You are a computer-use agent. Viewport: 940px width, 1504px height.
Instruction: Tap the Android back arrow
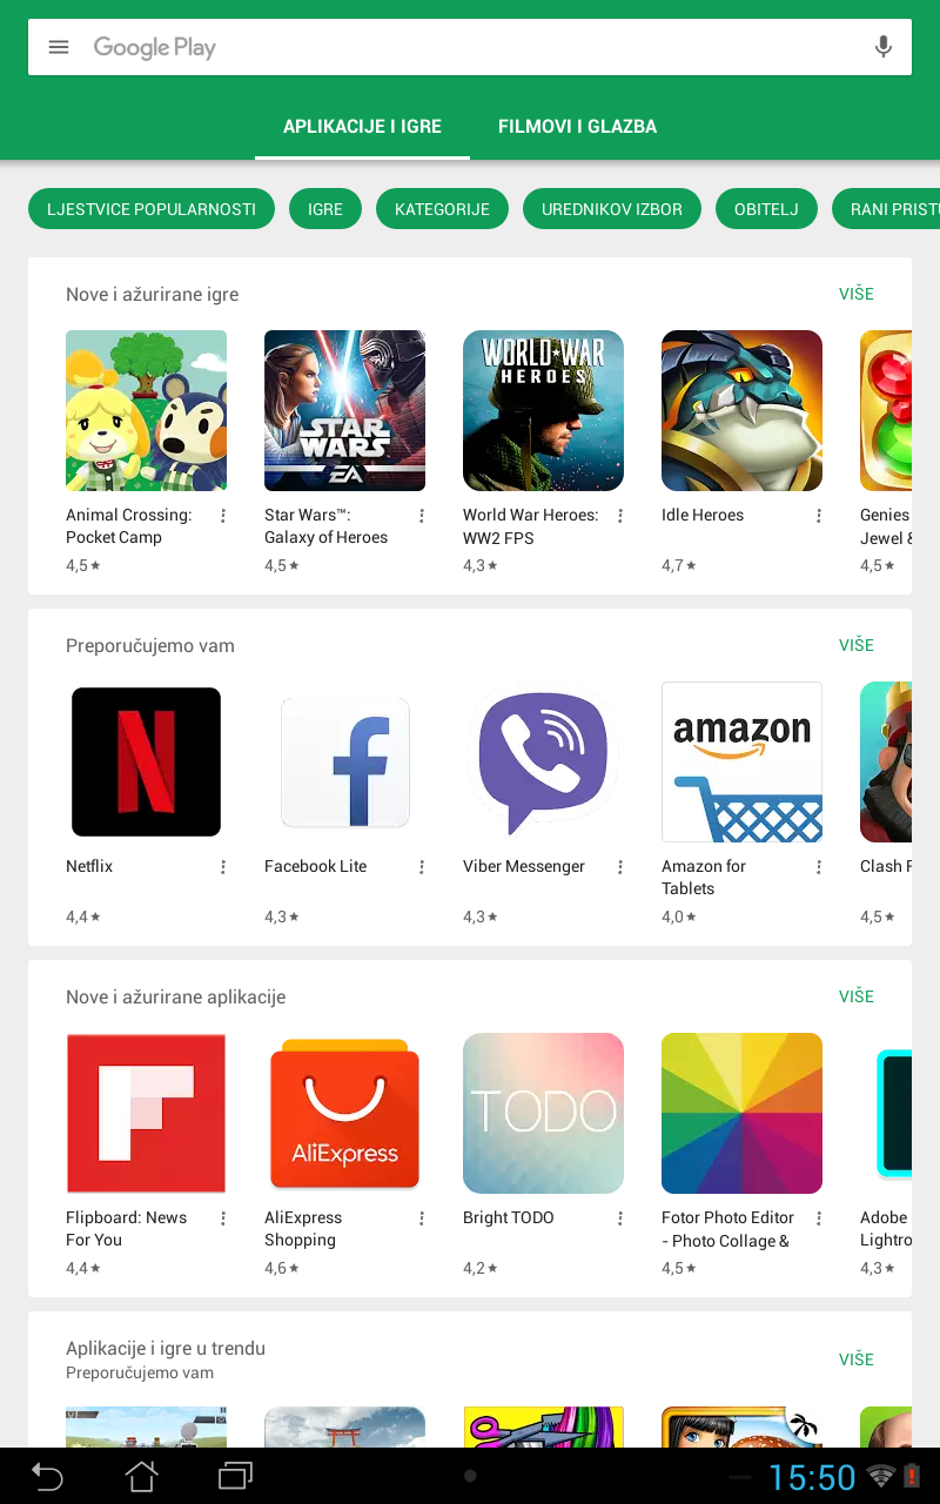click(47, 1476)
